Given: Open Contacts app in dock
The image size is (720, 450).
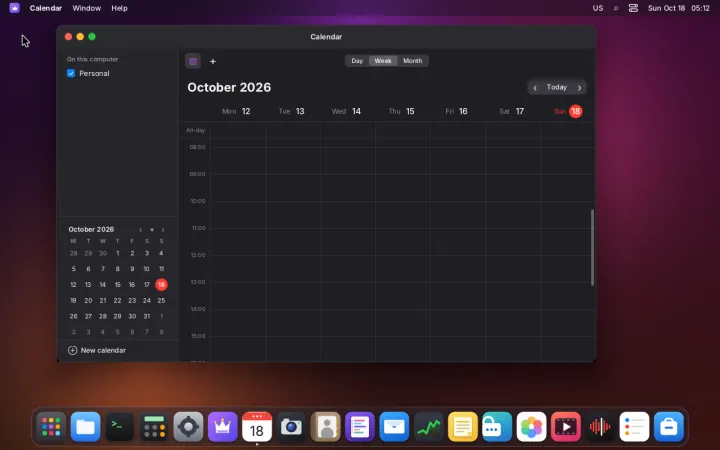Looking at the screenshot, I should point(326,427).
